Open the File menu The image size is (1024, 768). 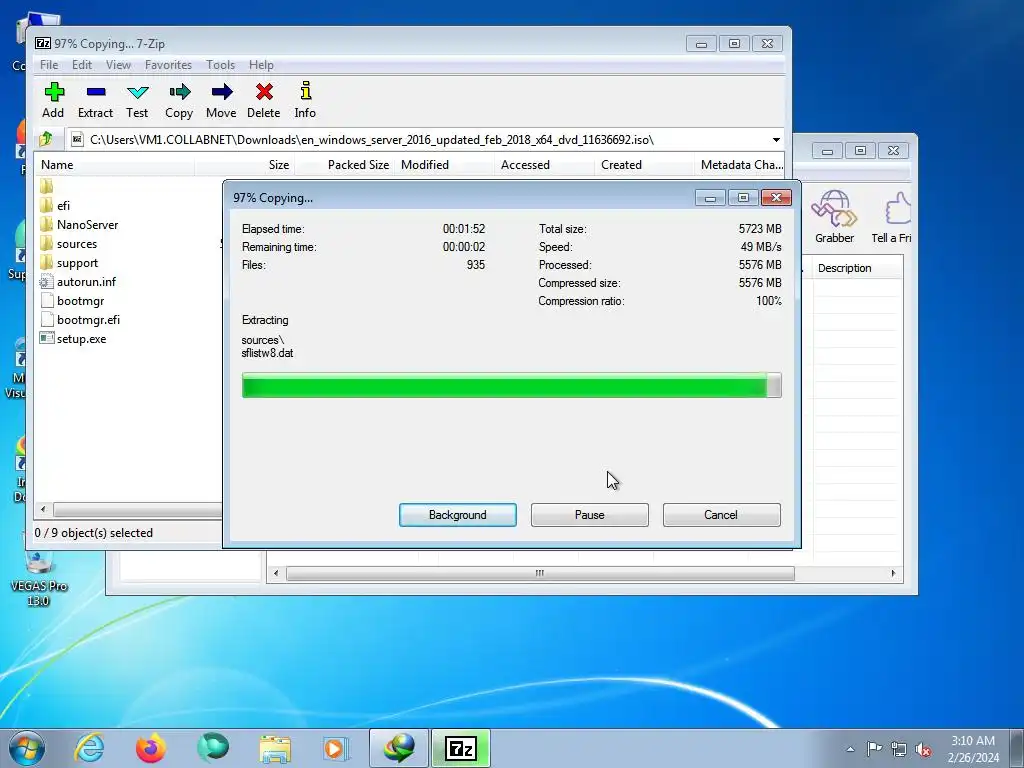point(49,65)
